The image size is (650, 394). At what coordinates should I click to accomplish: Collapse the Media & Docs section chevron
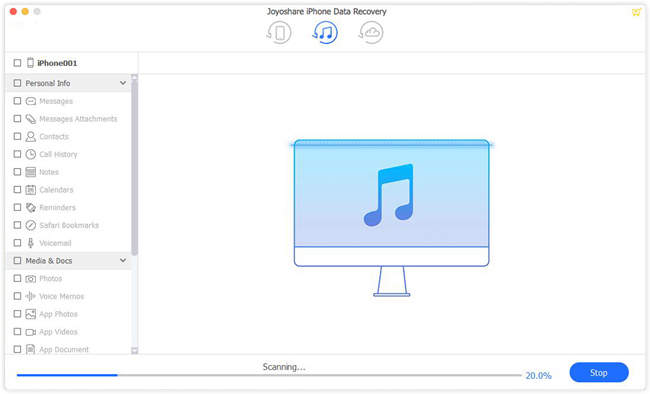point(123,260)
